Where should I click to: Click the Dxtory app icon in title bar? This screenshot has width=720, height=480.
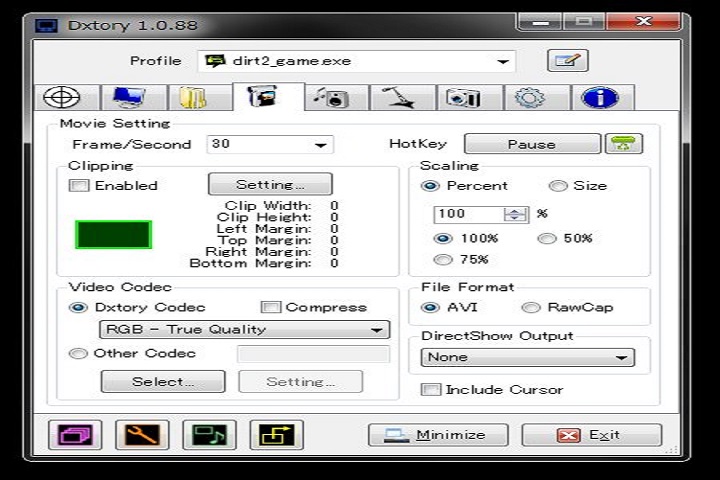pos(46,25)
